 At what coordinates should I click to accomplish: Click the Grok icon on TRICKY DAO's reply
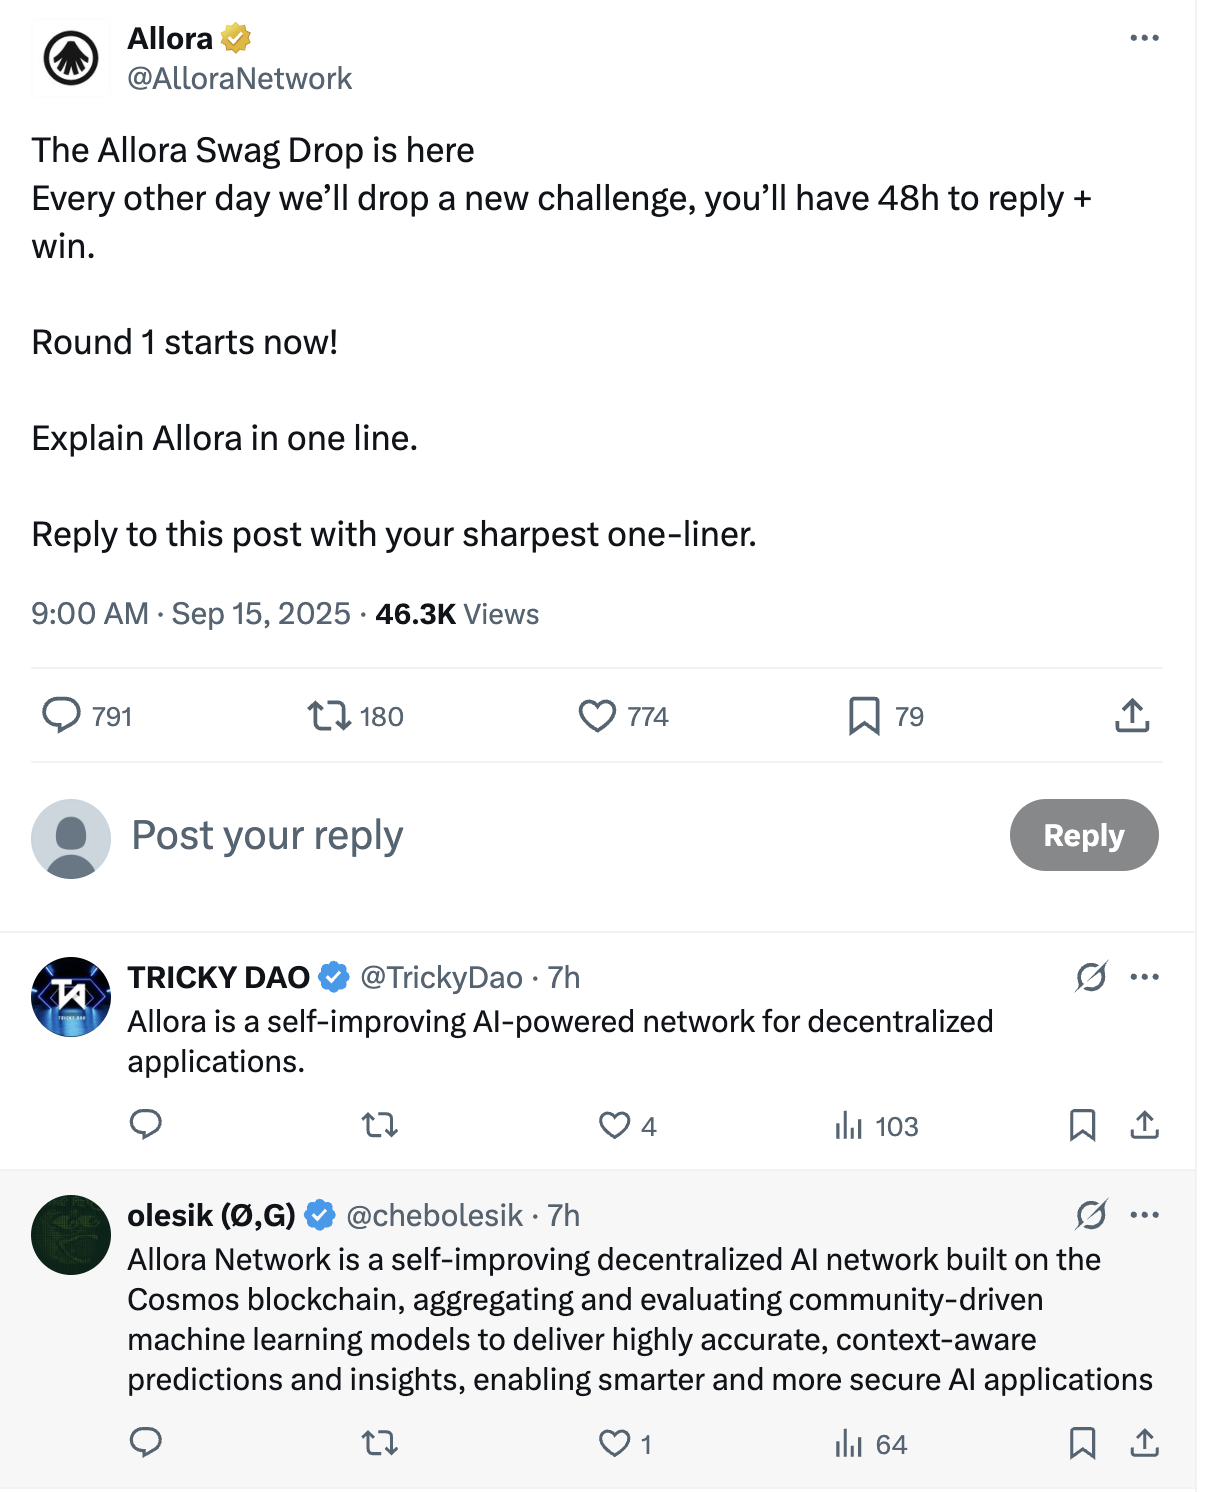1091,977
